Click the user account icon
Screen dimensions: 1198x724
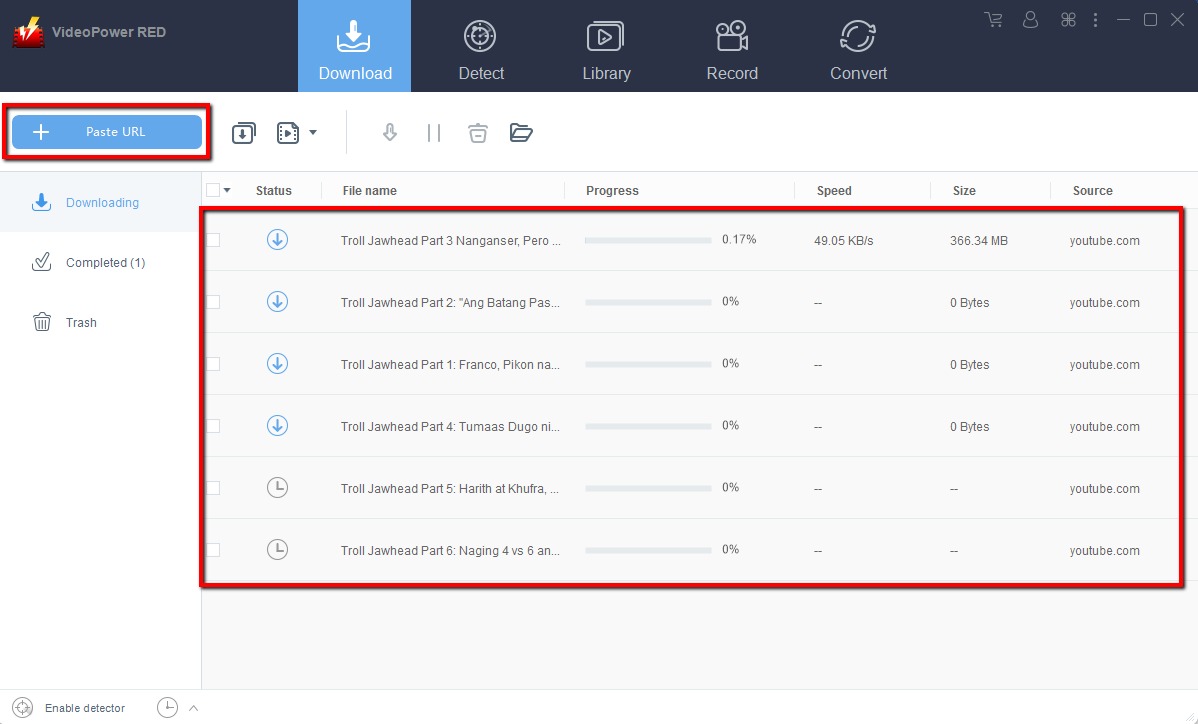[1031, 20]
